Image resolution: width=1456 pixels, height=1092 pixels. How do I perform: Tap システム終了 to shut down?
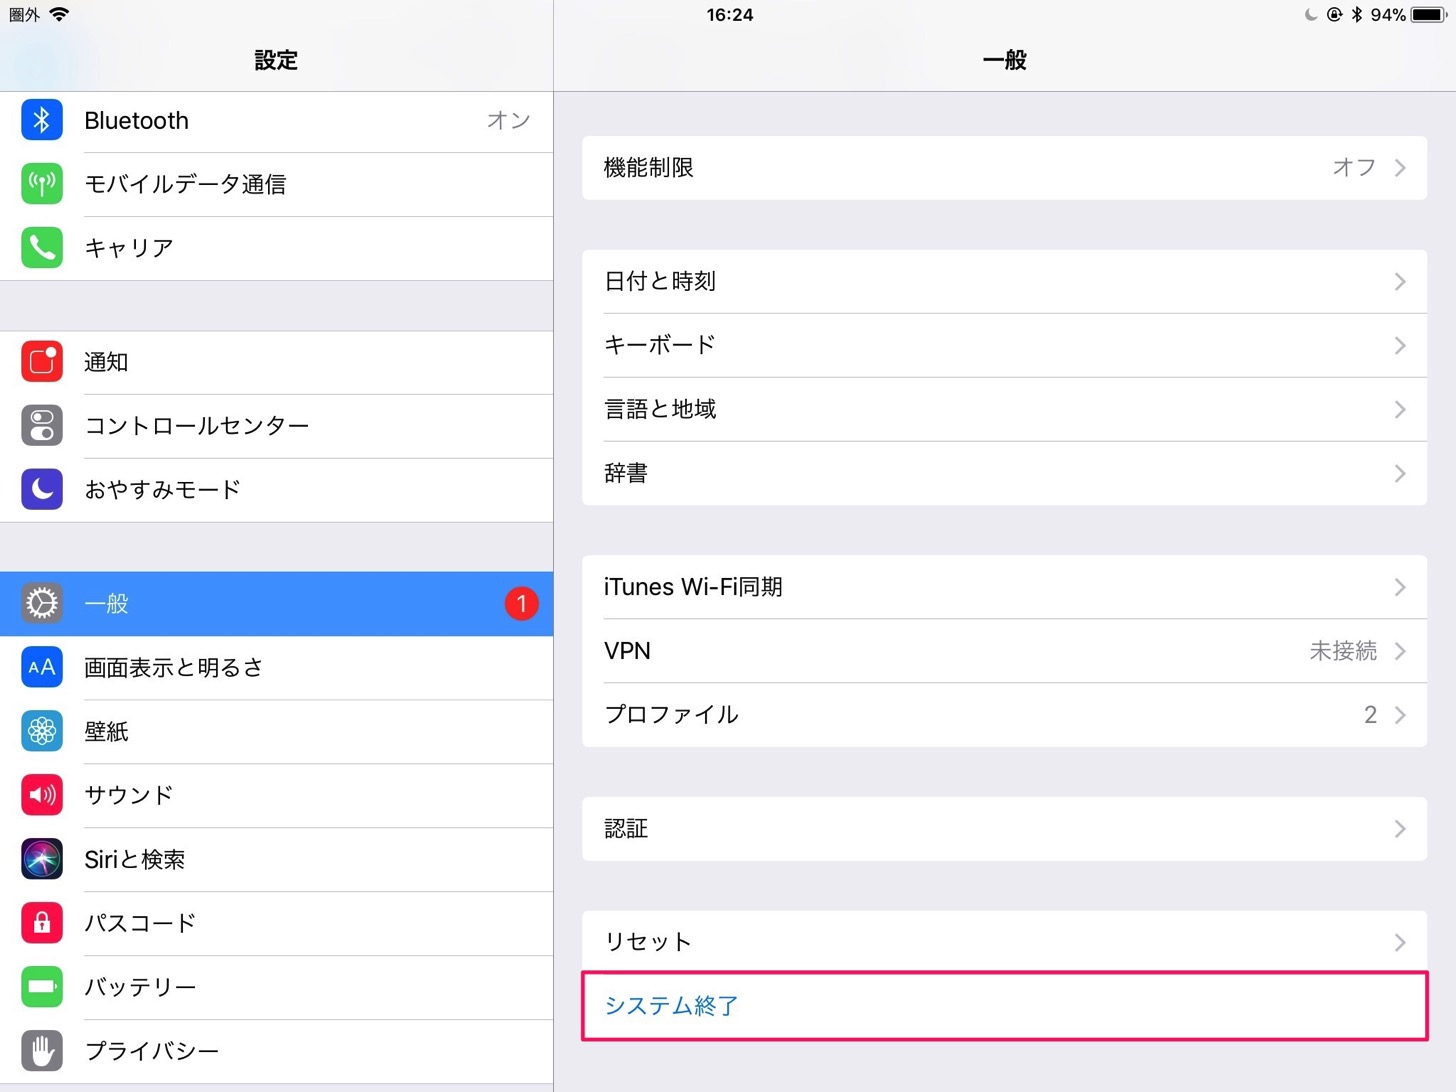coord(1004,1006)
